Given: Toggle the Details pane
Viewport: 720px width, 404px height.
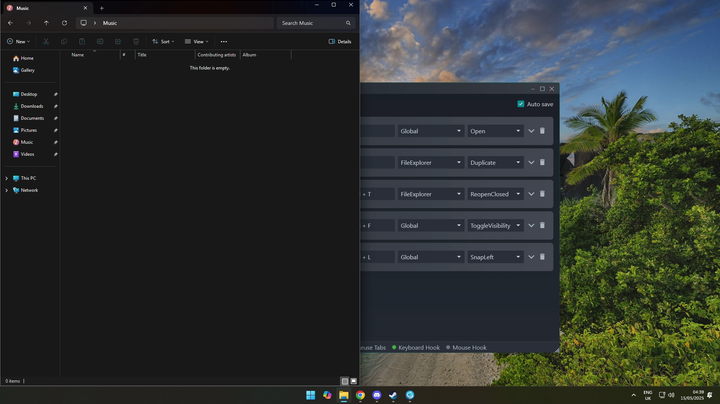Looking at the screenshot, I should [x=340, y=42].
